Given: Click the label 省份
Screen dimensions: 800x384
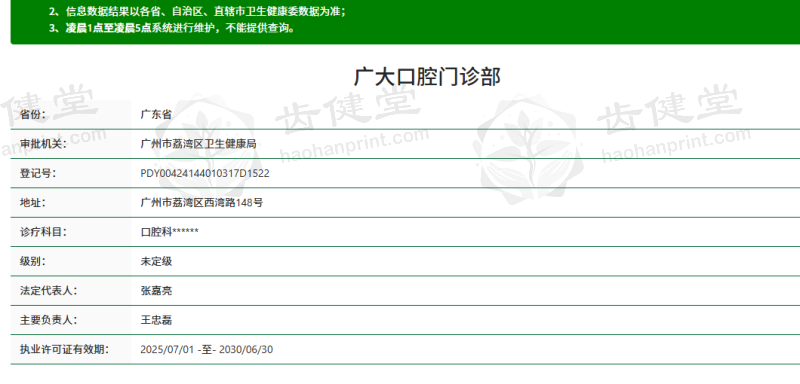Looking at the screenshot, I should point(33,115).
